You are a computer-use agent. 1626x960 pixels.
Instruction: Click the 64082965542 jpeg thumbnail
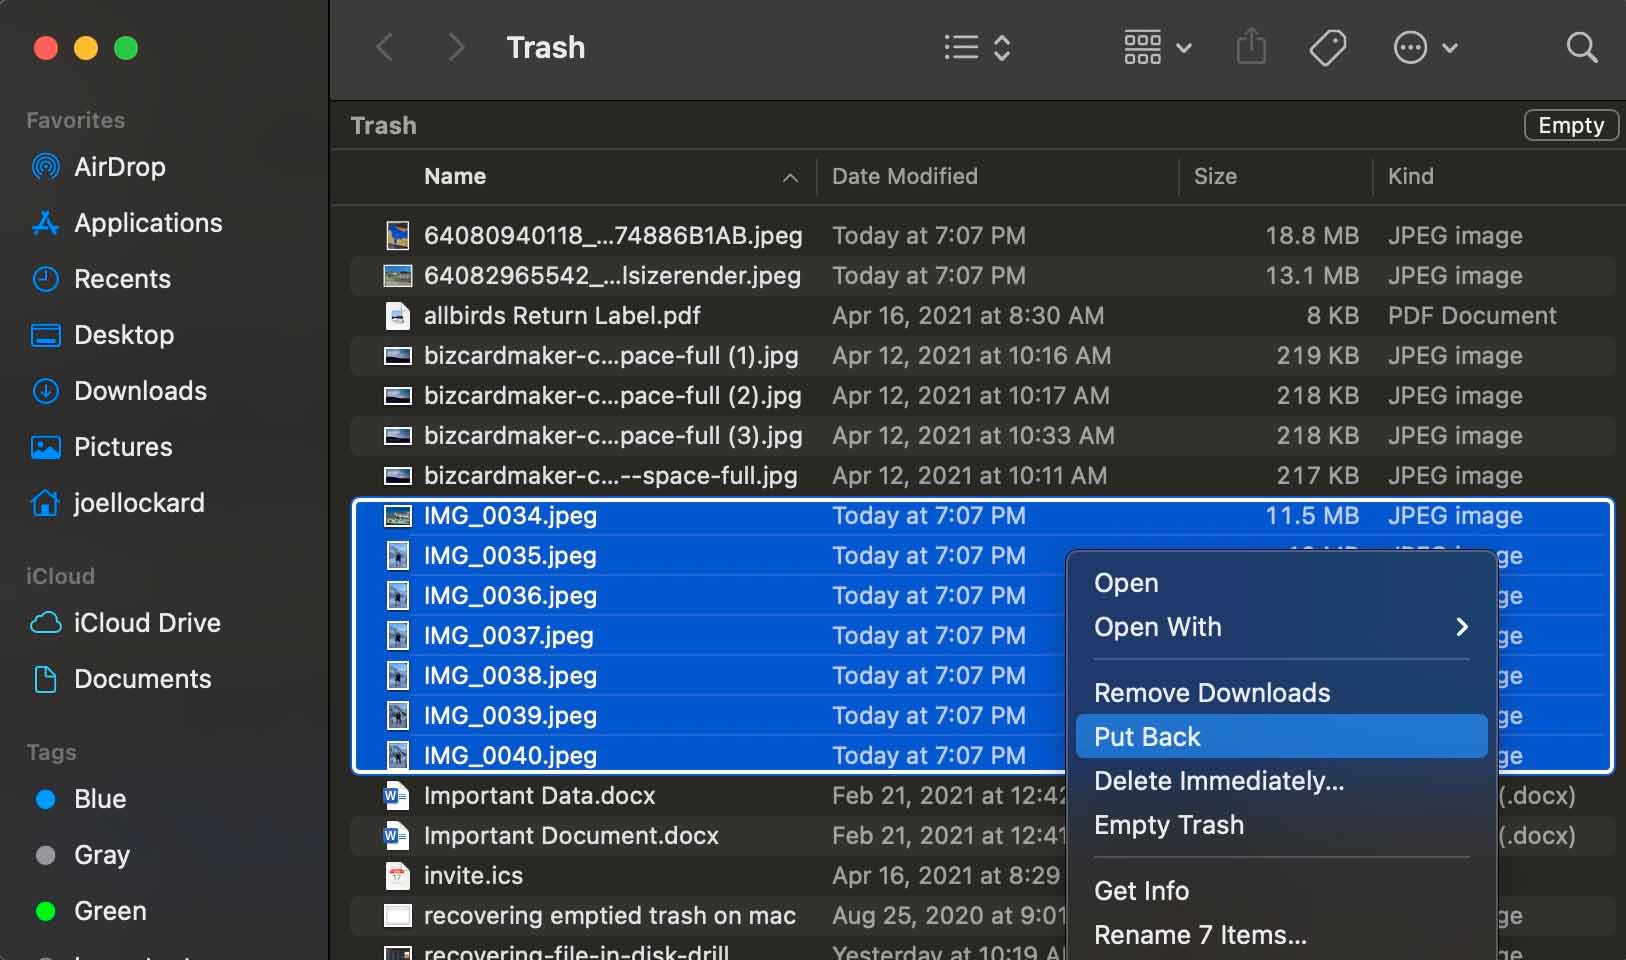(398, 275)
